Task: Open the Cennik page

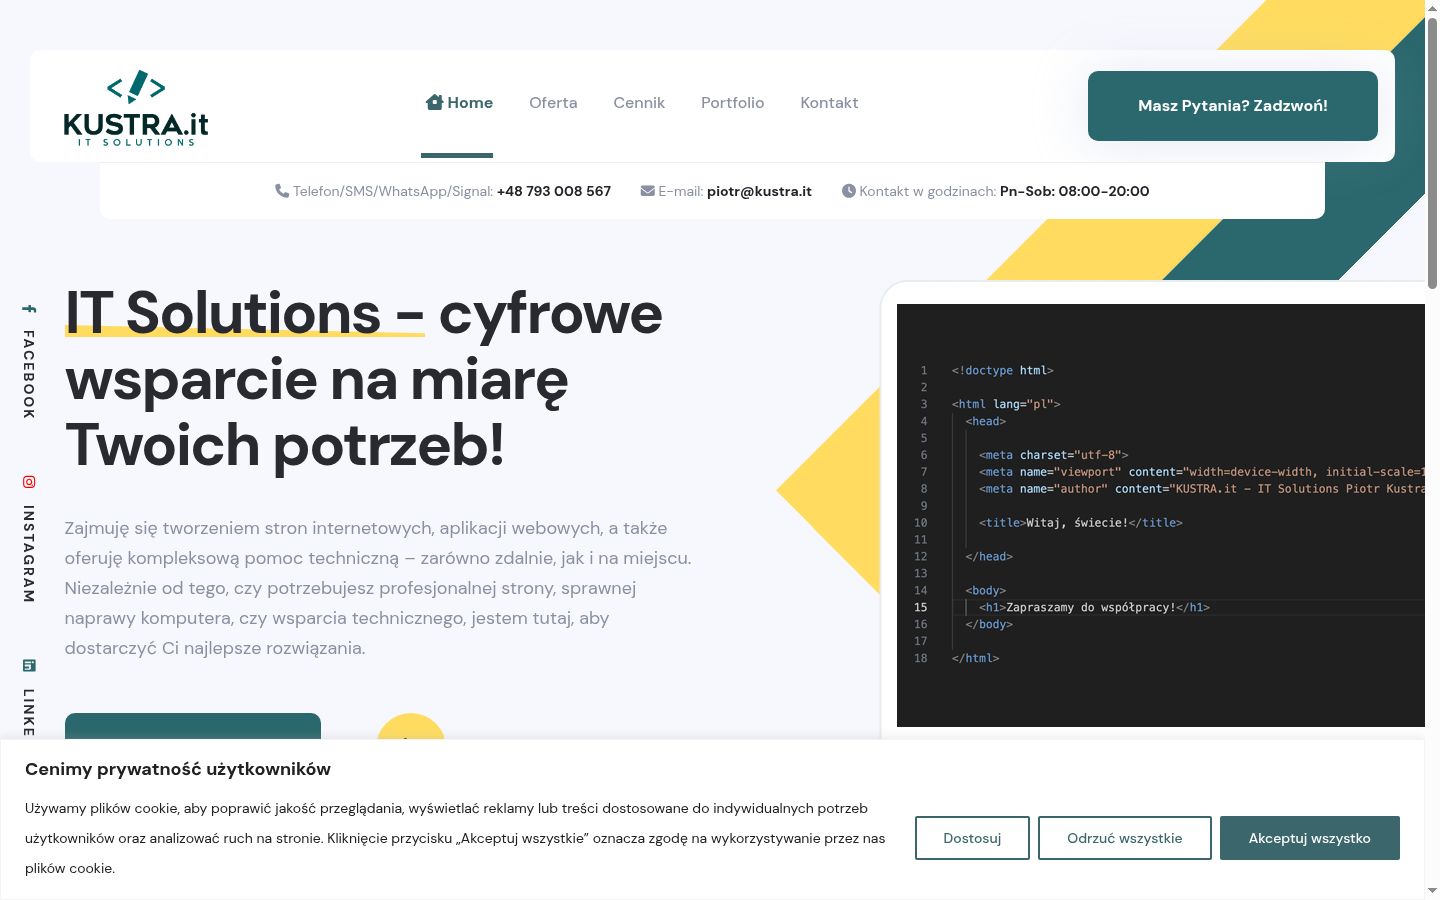Action: click(639, 103)
